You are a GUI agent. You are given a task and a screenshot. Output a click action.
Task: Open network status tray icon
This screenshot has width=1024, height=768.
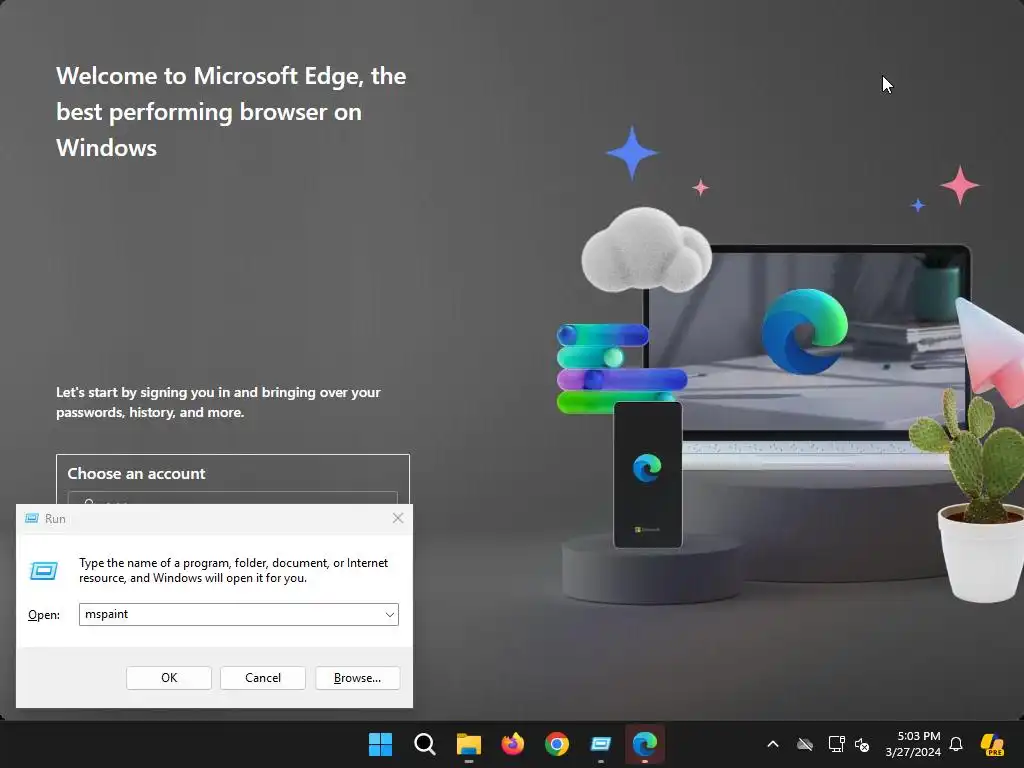(836, 744)
